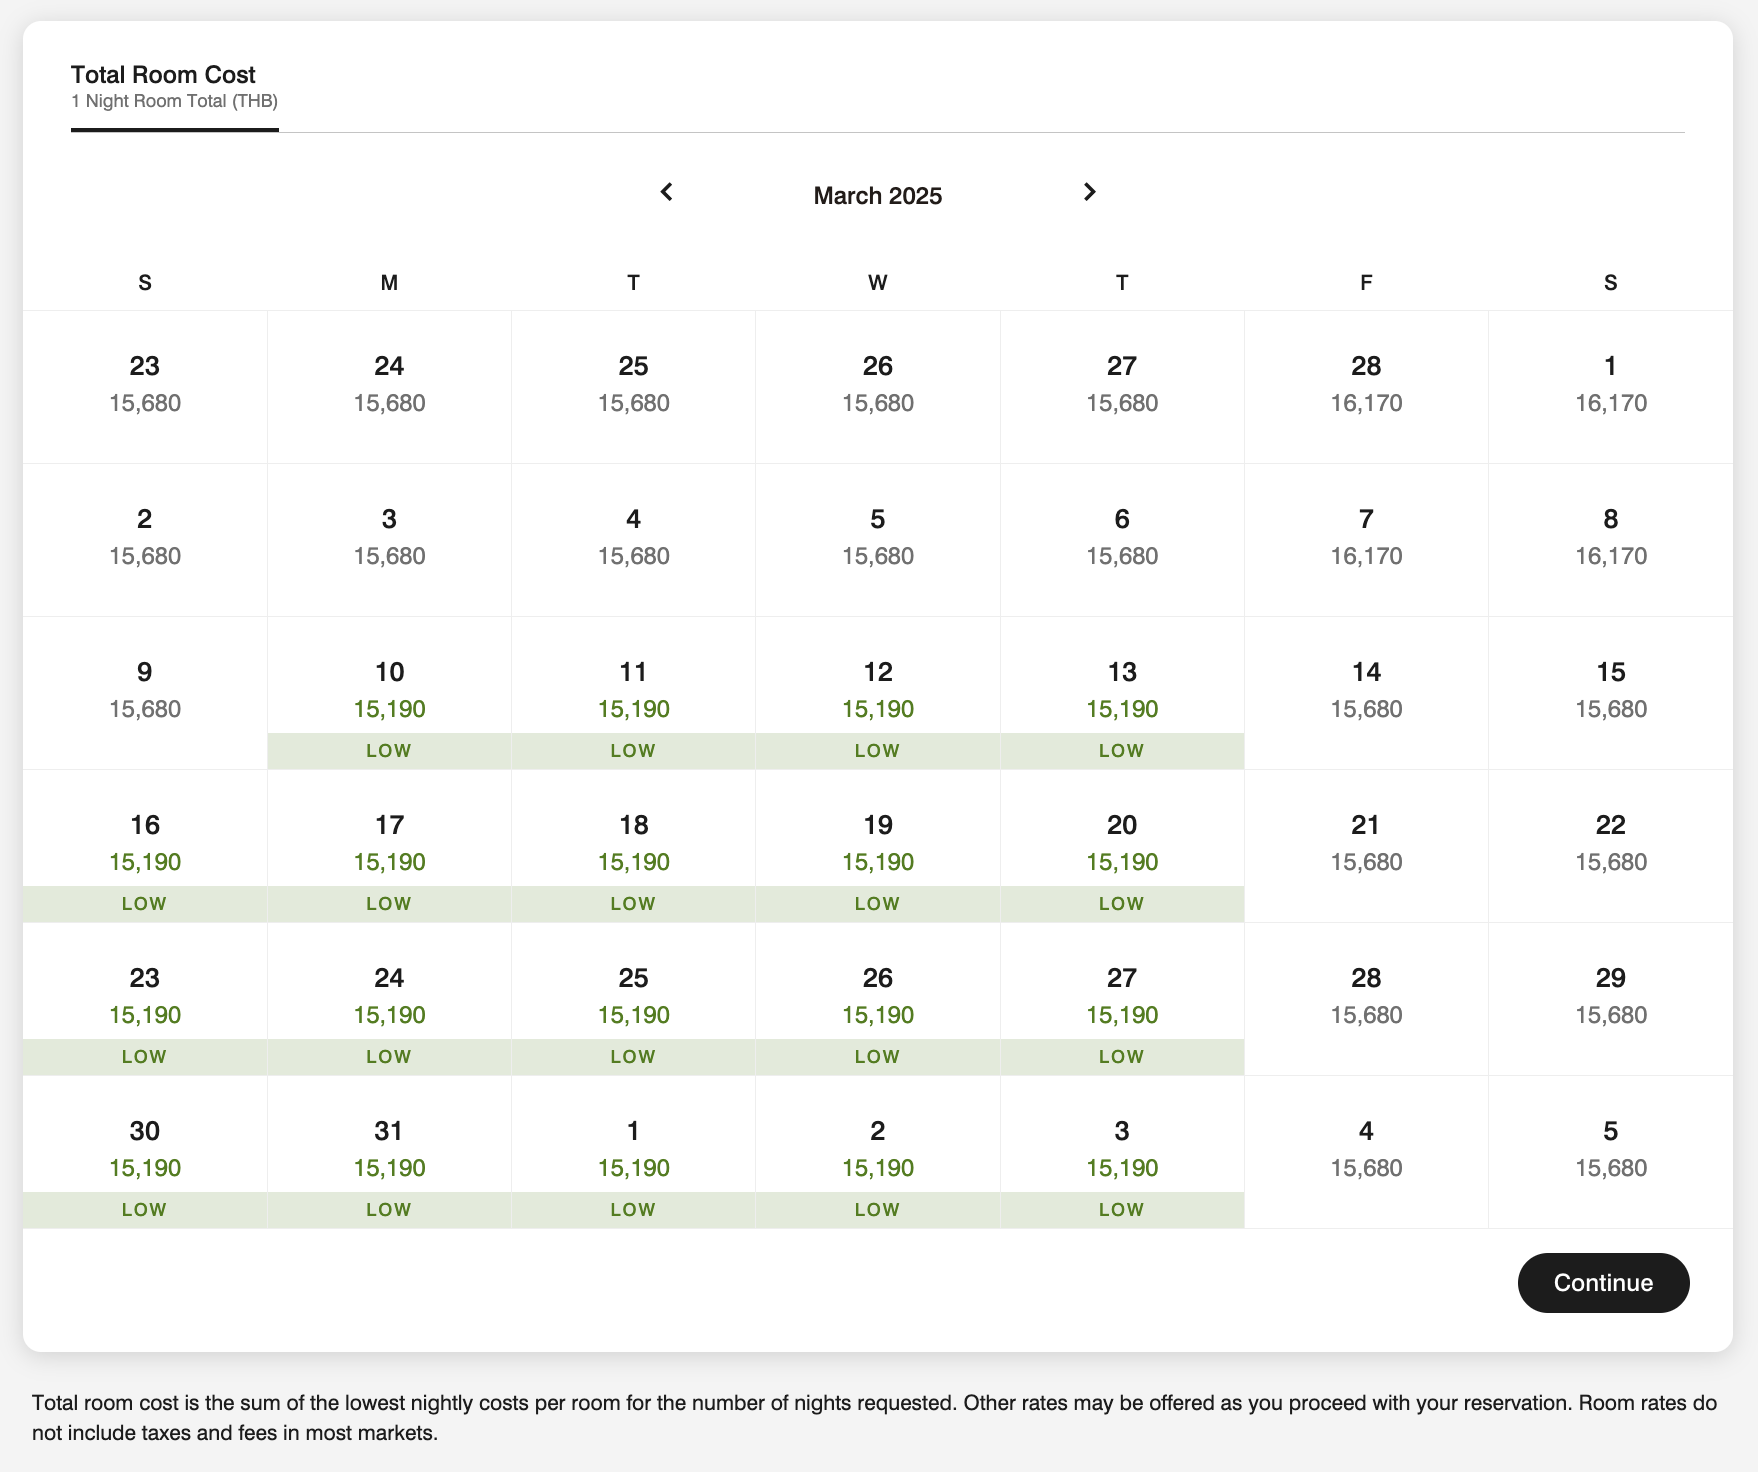Viewport: 1758px width, 1472px height.
Task: Choose Wednesday March 5 date
Action: pyautogui.click(x=877, y=539)
